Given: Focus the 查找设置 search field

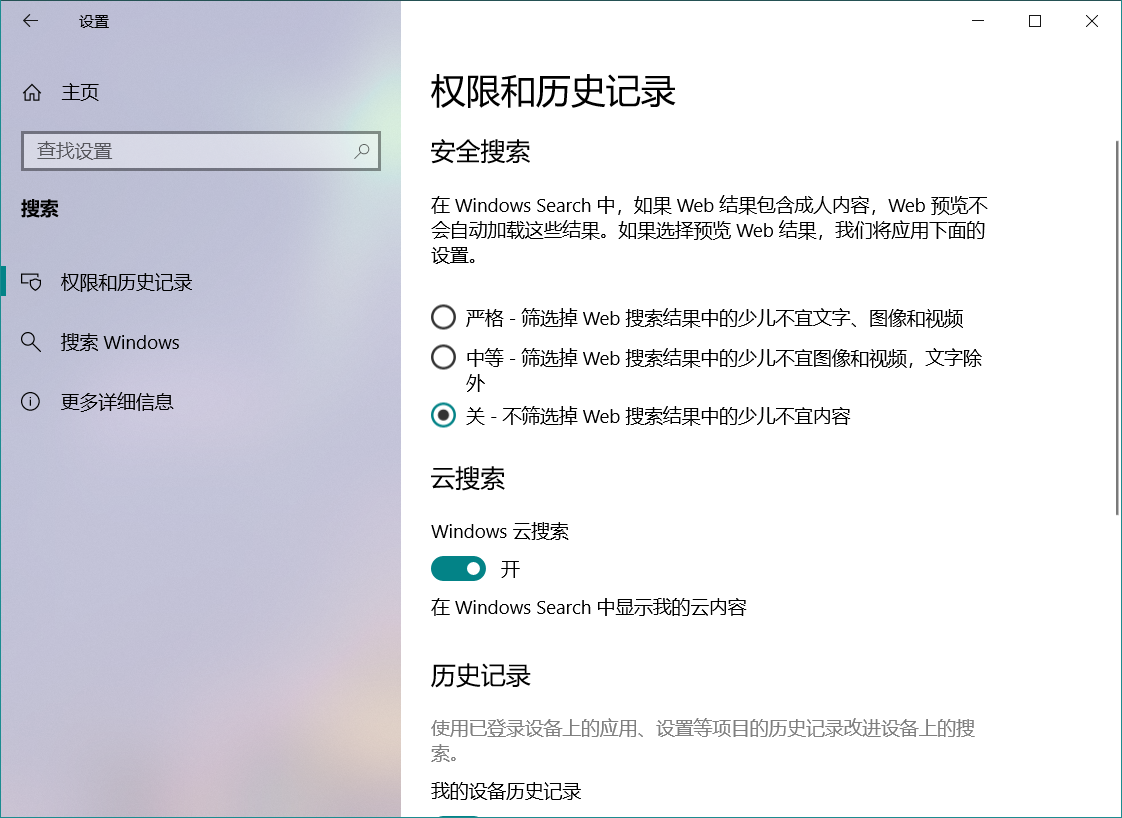Looking at the screenshot, I should click(200, 151).
